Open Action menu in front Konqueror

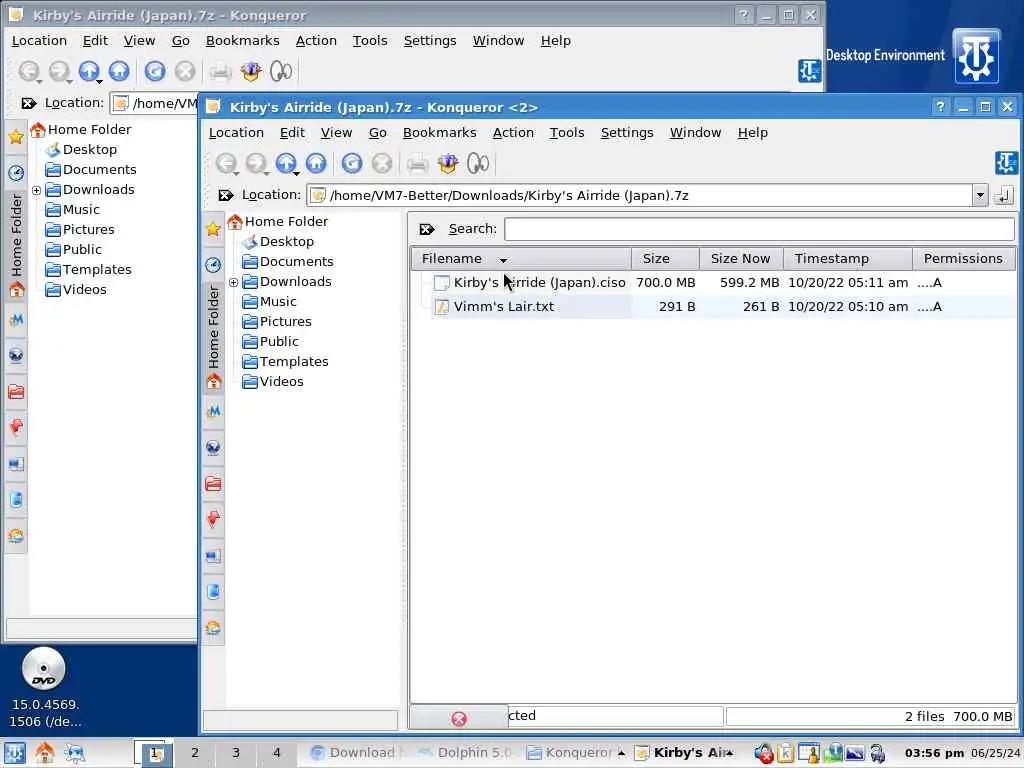[513, 133]
